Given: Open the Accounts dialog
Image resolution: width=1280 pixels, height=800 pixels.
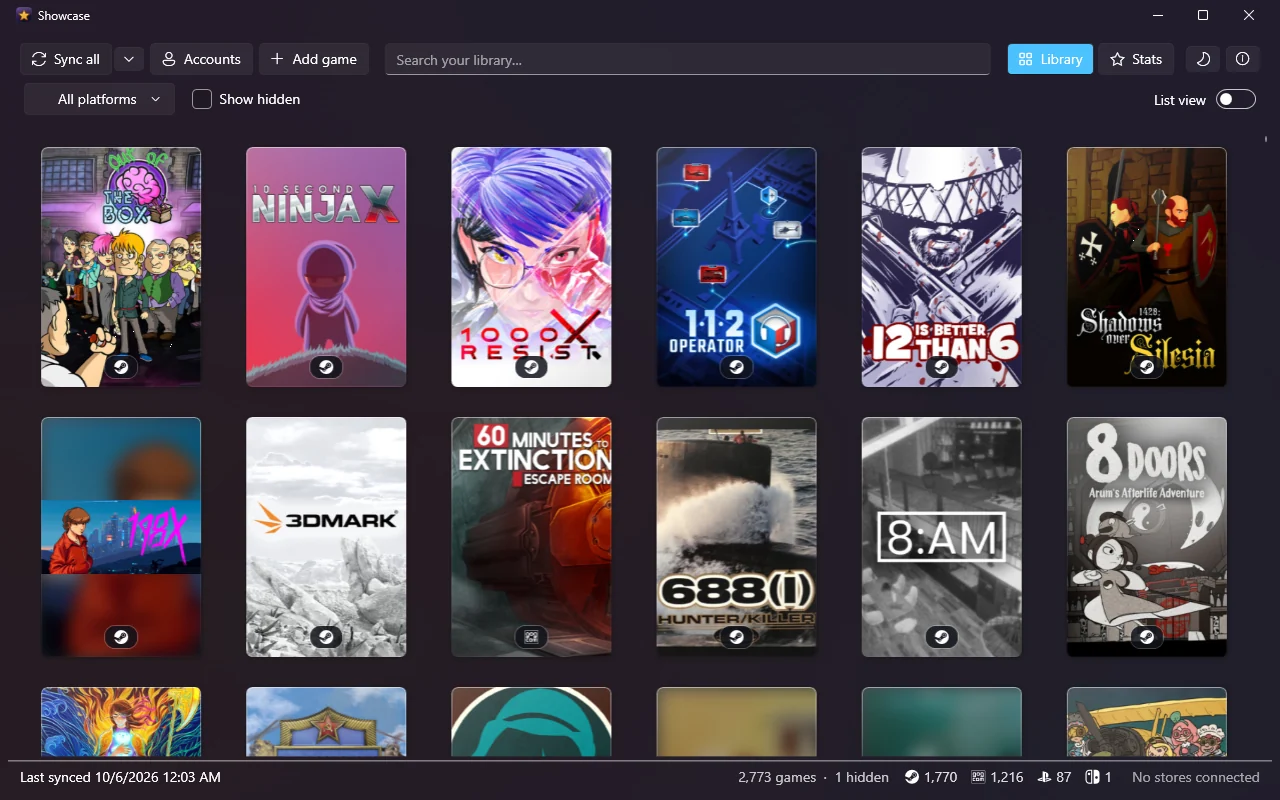Looking at the screenshot, I should tap(201, 59).
